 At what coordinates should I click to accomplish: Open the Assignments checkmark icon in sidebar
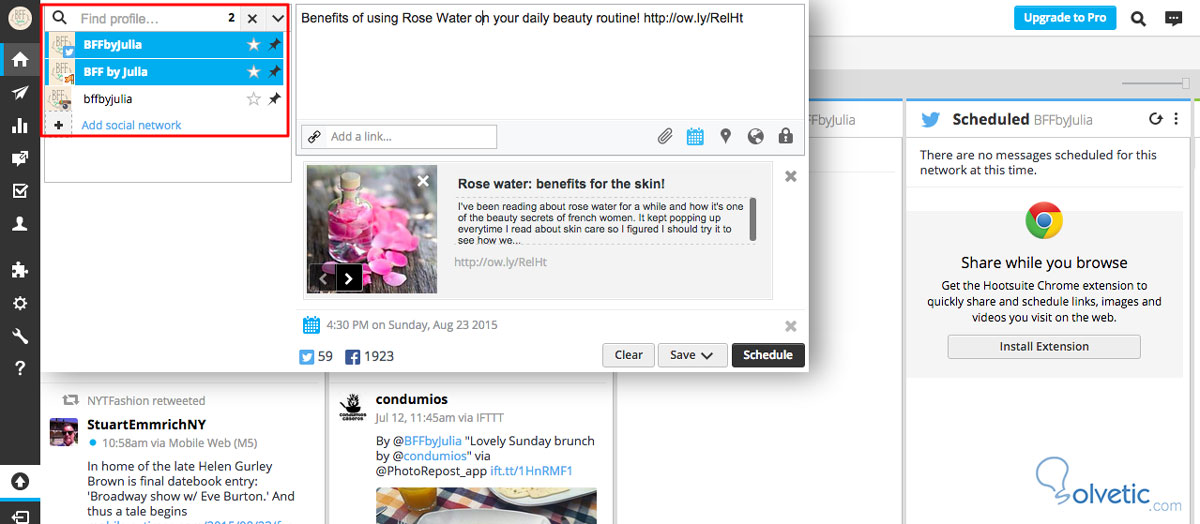[19, 192]
